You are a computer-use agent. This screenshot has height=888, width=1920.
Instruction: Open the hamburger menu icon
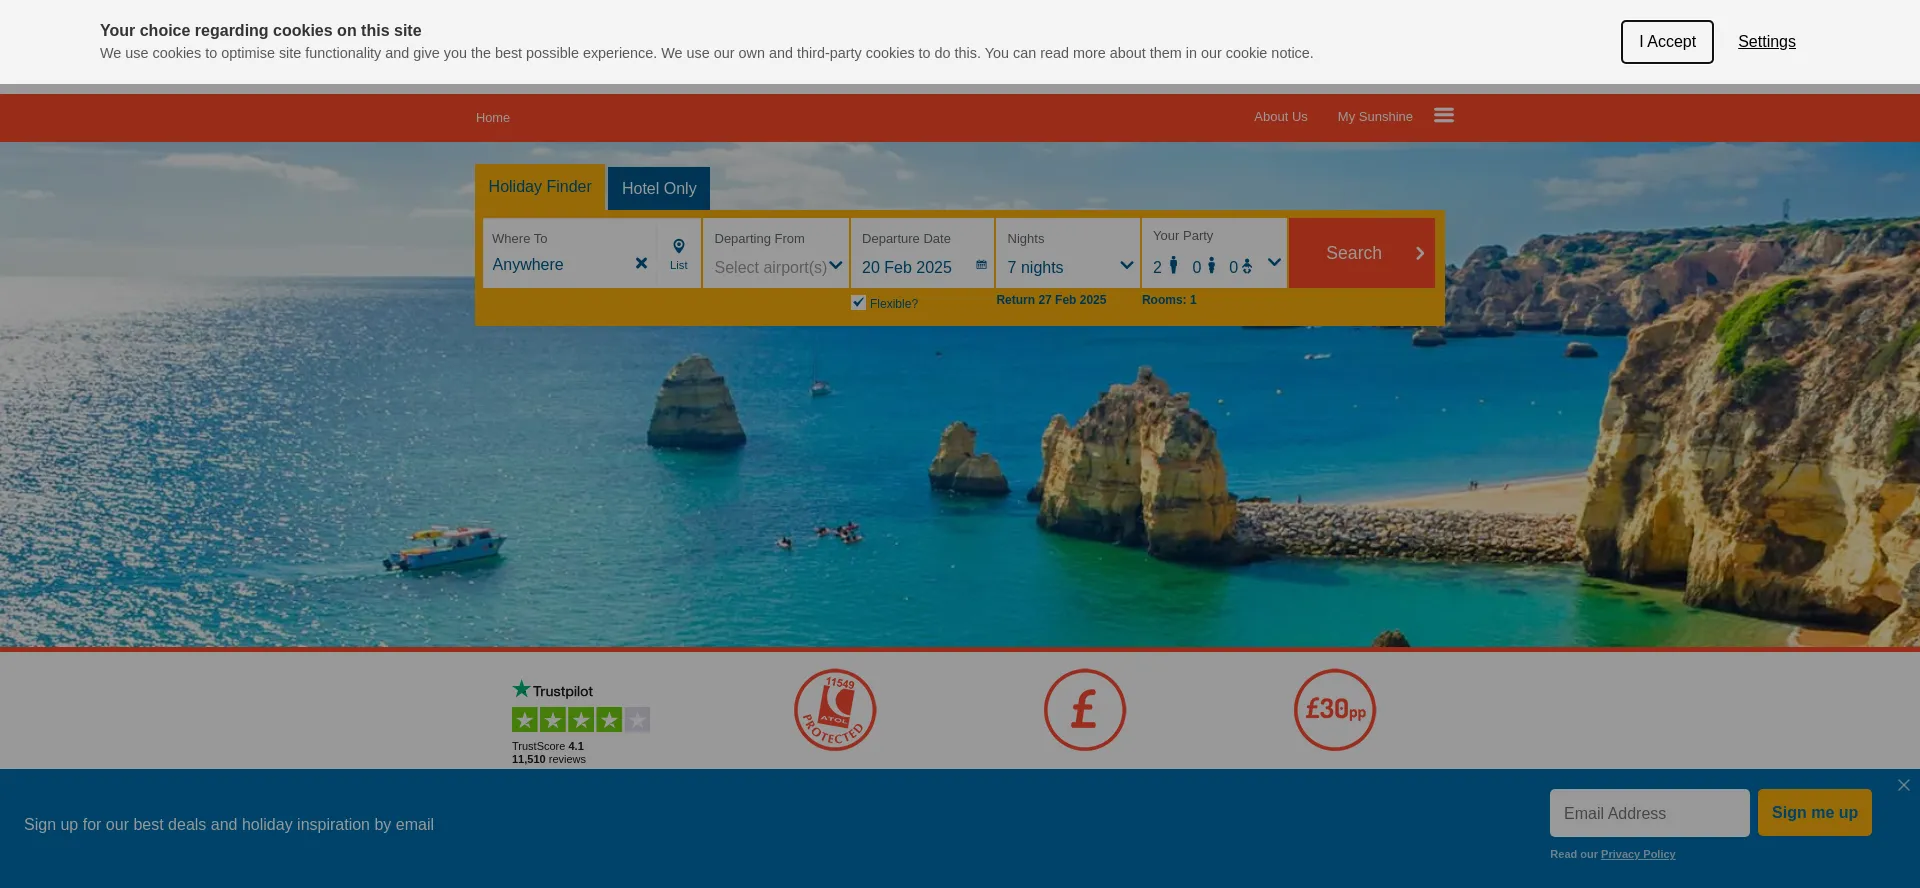tap(1443, 116)
